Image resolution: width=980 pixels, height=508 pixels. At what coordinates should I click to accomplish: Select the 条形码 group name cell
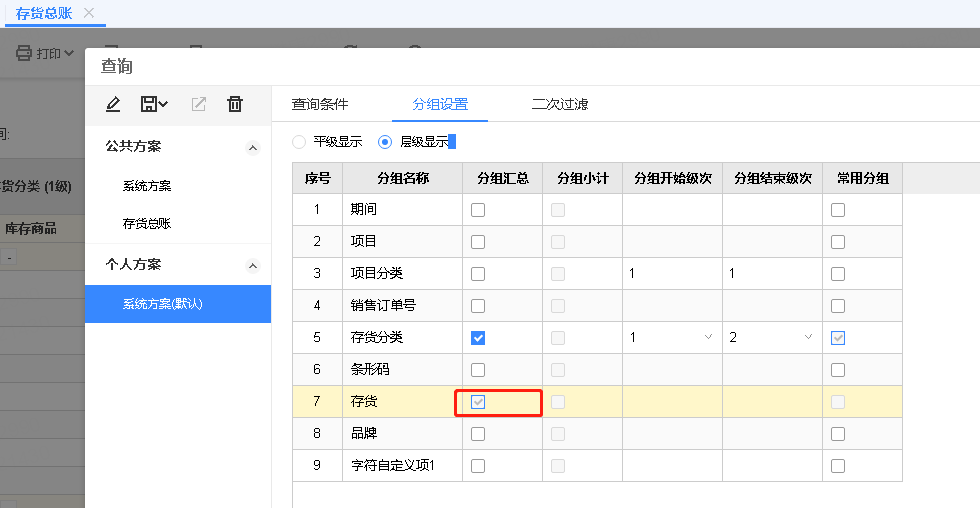(402, 369)
